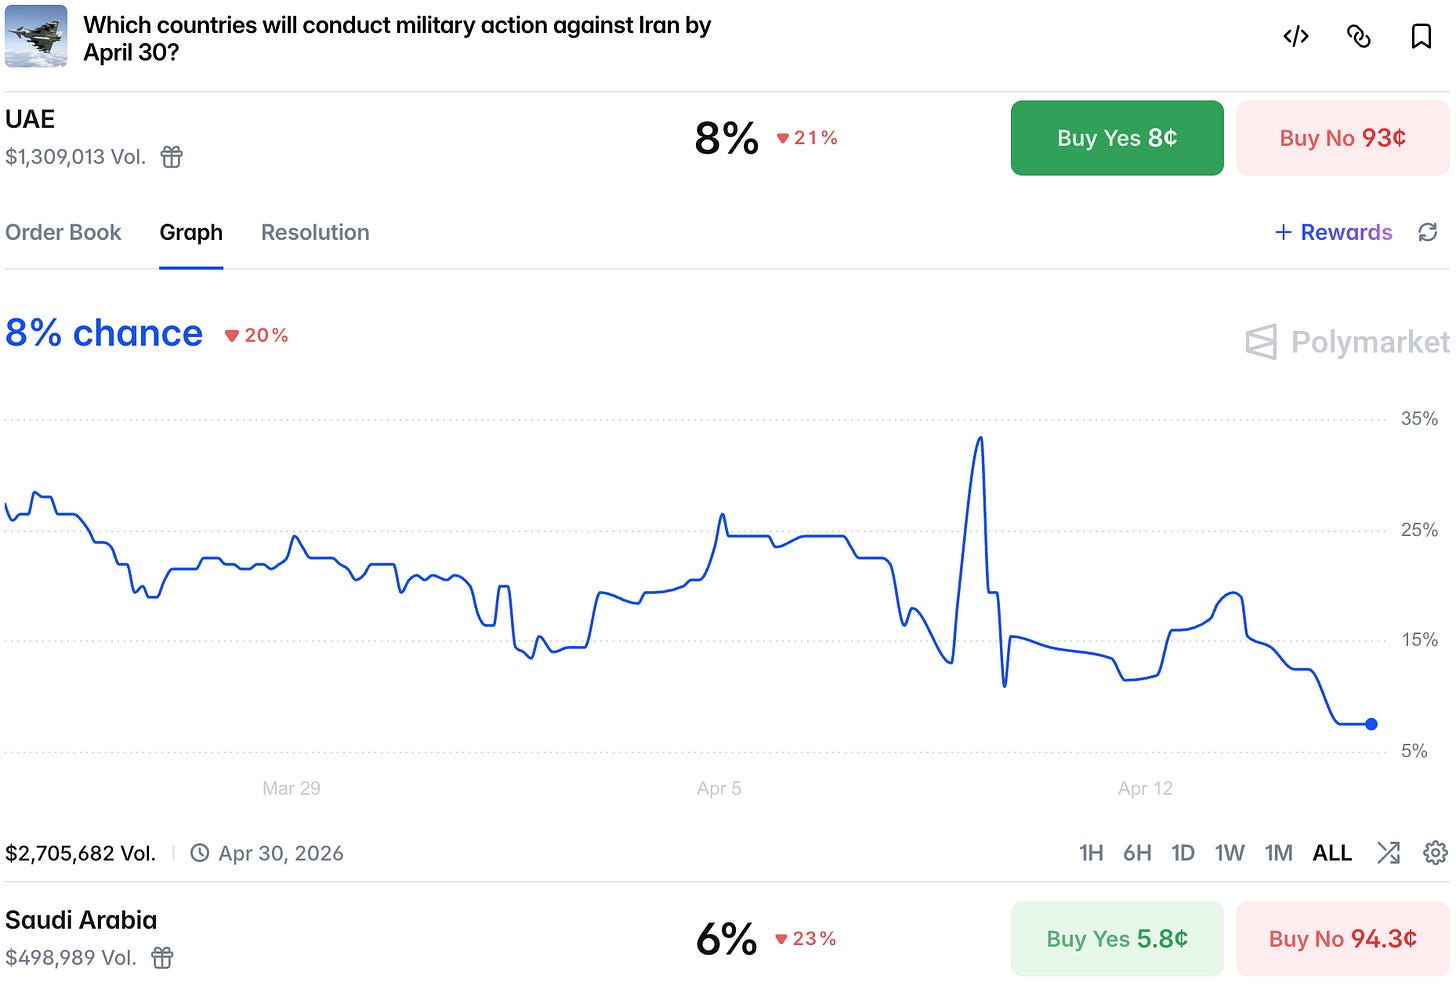Select the Graph tab

pos(191,232)
